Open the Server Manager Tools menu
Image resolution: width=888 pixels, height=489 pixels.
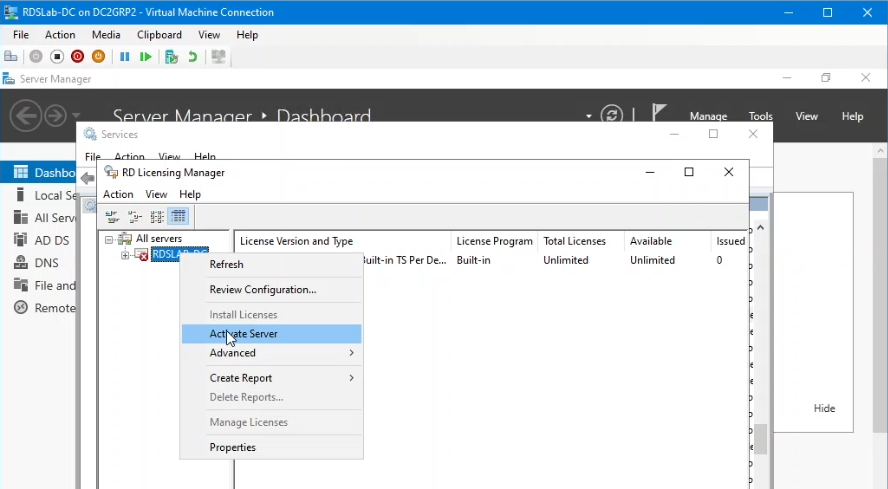click(760, 116)
